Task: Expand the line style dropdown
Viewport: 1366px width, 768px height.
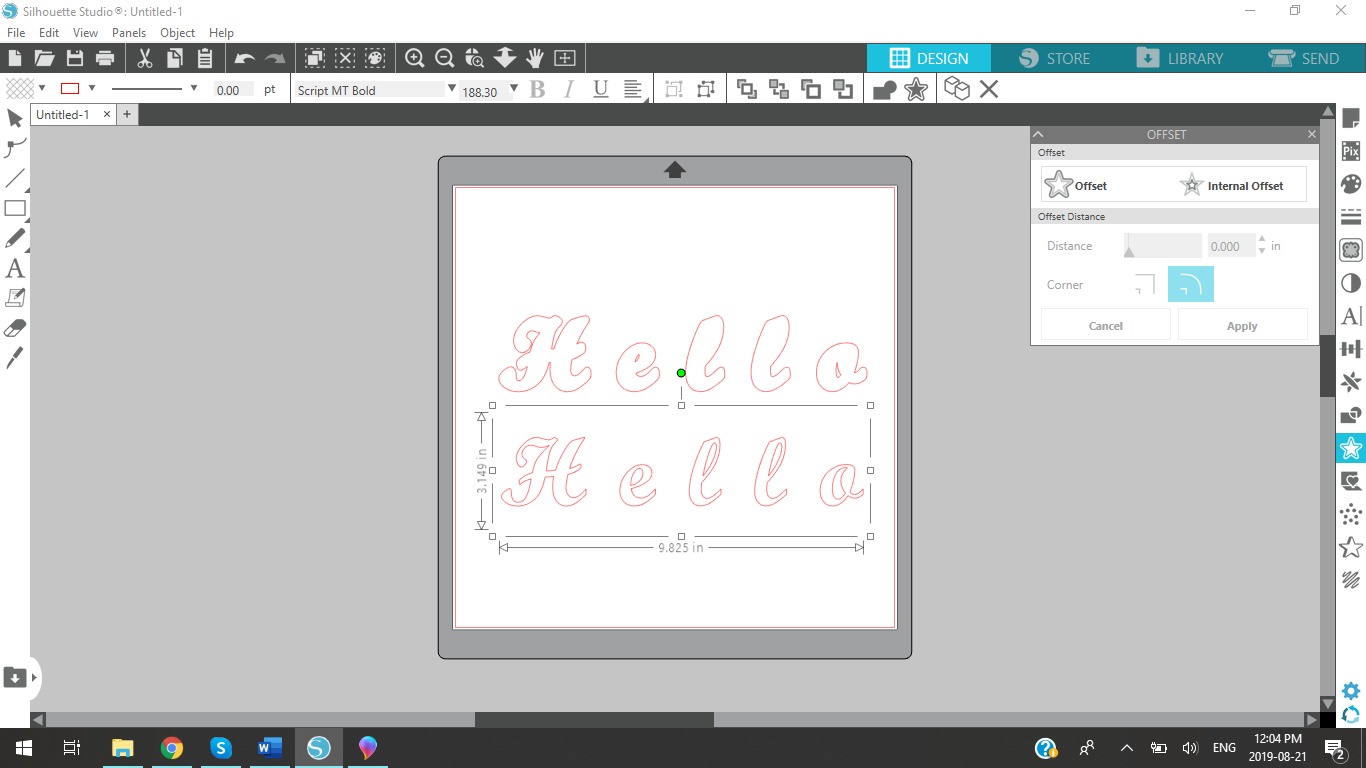Action: 193,89
